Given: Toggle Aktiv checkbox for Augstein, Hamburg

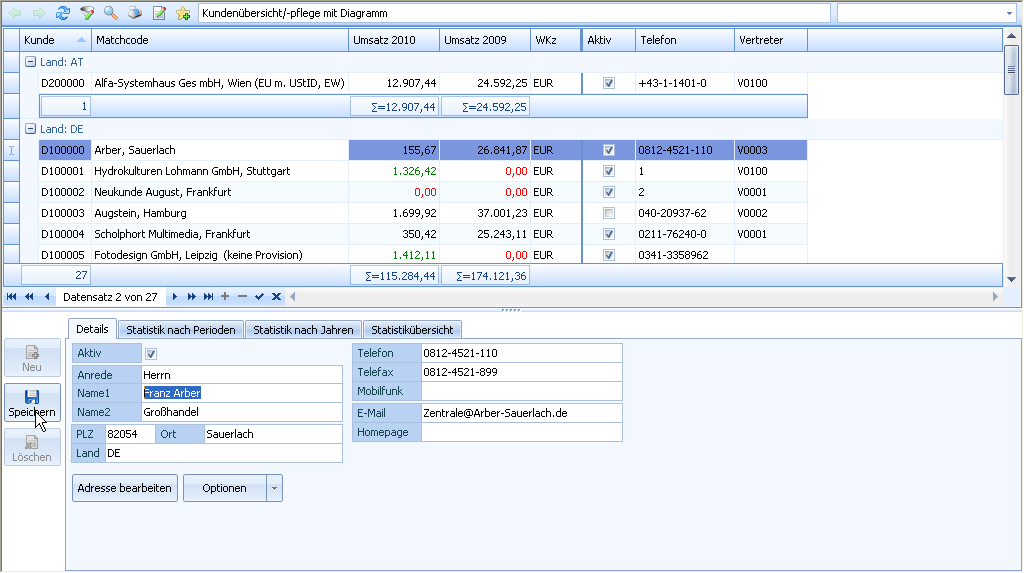Looking at the screenshot, I should tap(609, 213).
